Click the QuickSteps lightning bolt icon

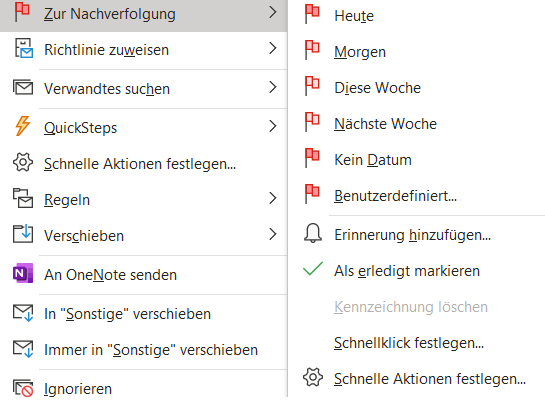click(x=23, y=126)
